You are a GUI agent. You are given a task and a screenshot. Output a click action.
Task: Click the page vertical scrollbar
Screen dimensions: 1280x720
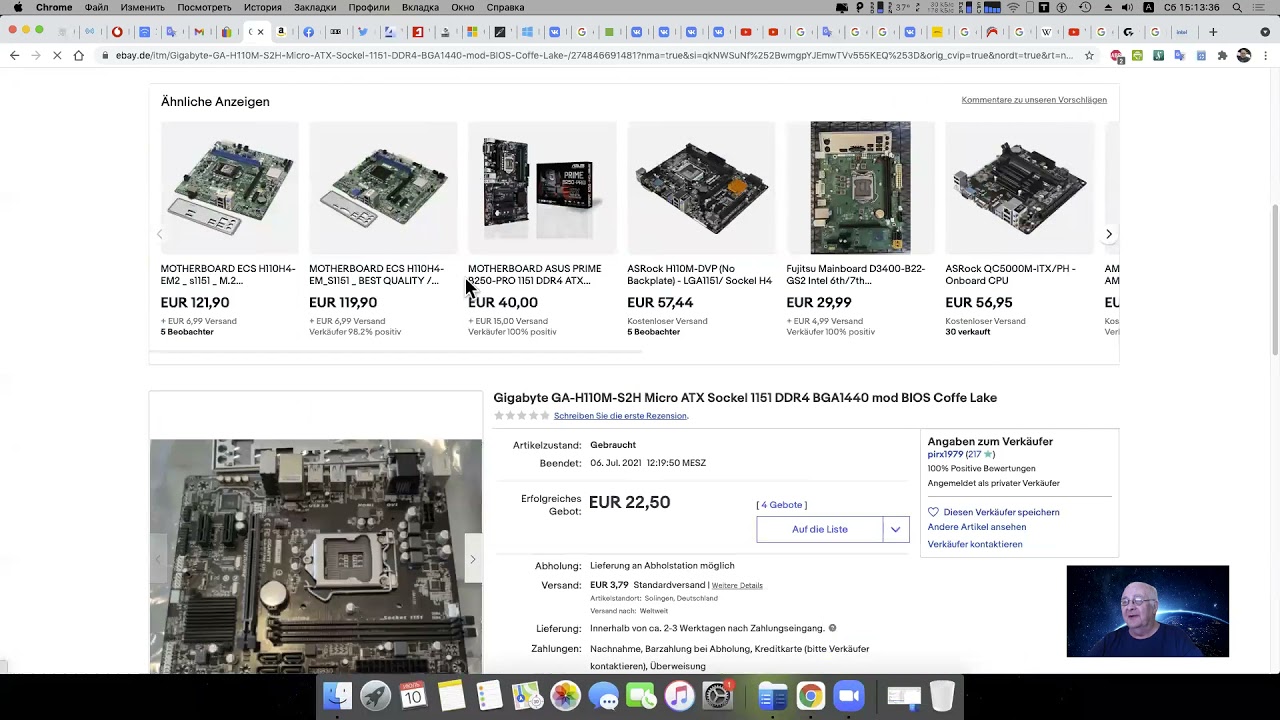point(1275,280)
